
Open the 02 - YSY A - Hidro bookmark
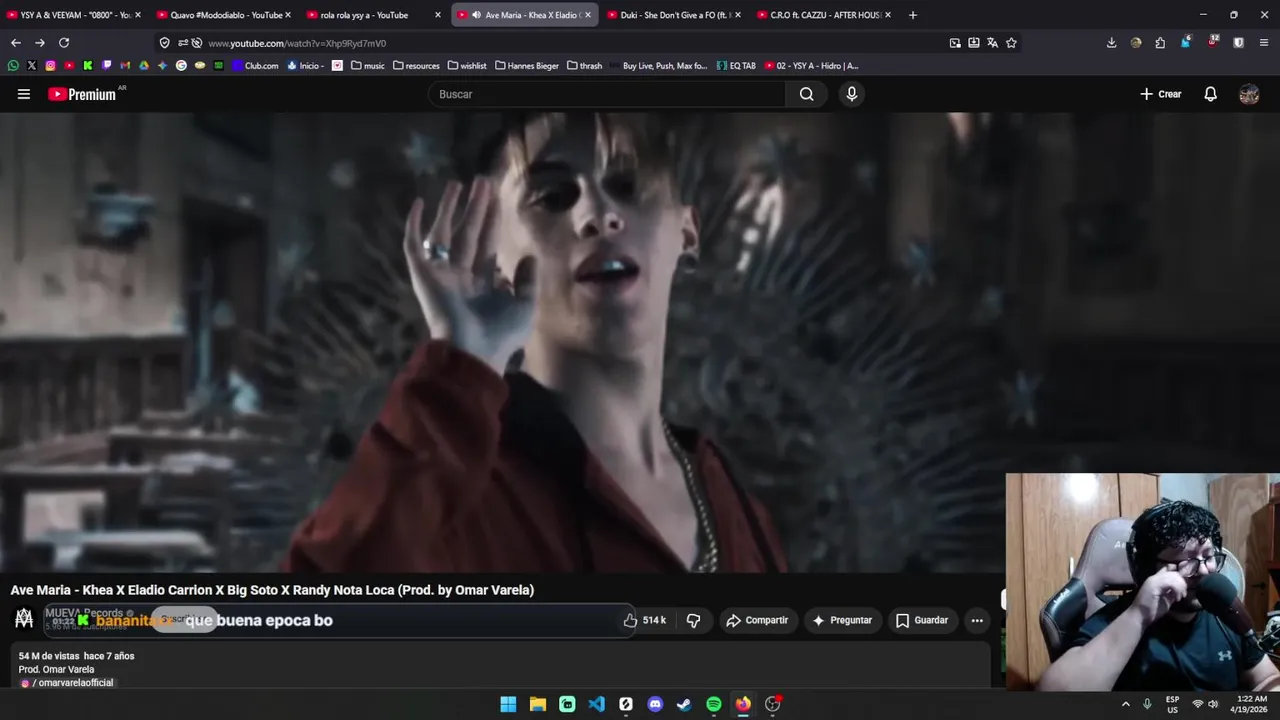click(811, 66)
